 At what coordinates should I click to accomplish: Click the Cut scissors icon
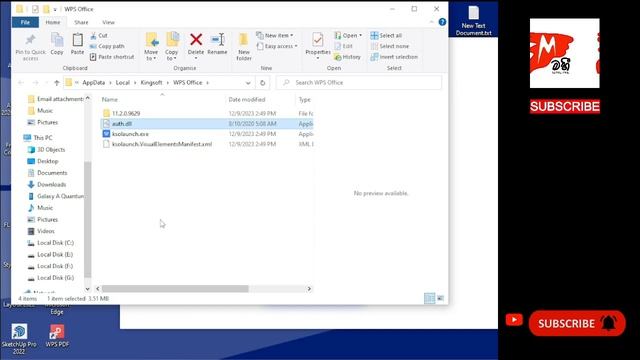click(93, 36)
